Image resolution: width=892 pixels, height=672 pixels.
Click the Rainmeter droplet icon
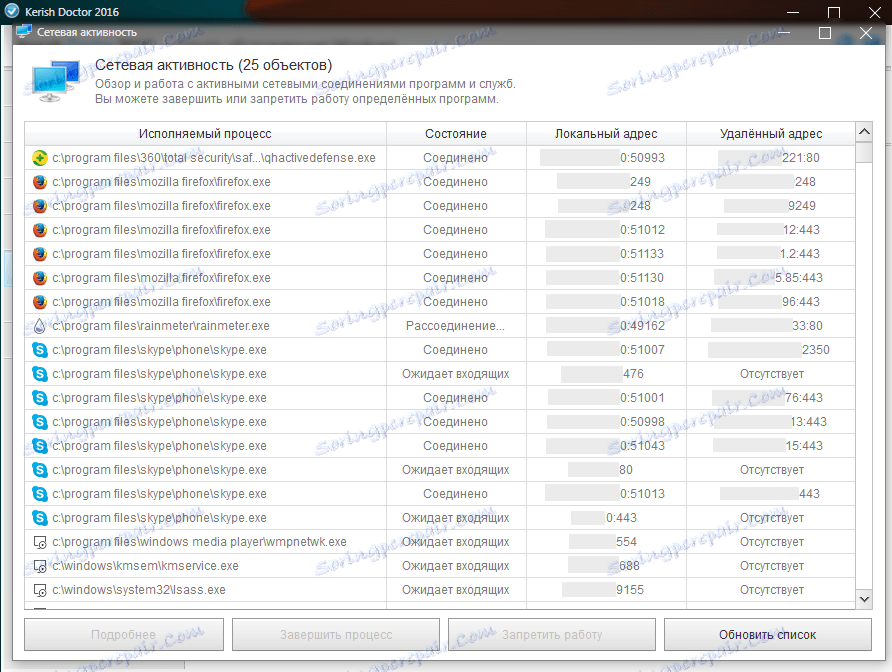pyautogui.click(x=40, y=326)
